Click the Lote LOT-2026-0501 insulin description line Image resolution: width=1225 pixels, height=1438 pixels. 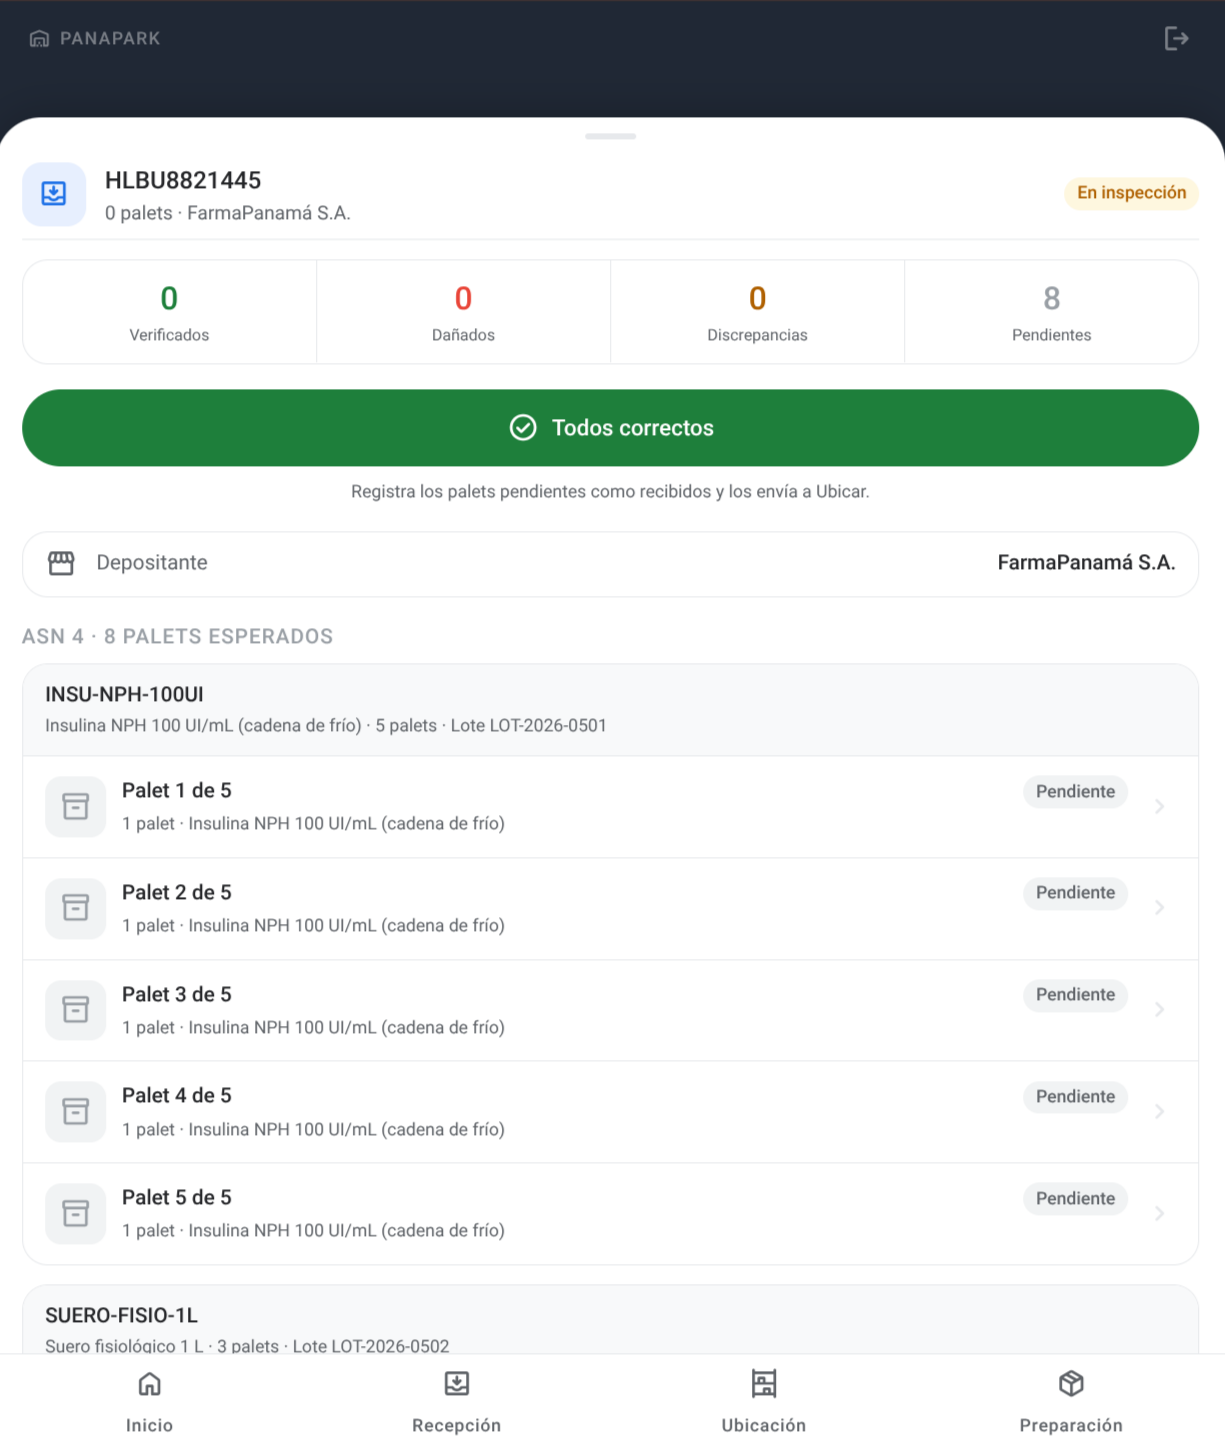(x=326, y=726)
